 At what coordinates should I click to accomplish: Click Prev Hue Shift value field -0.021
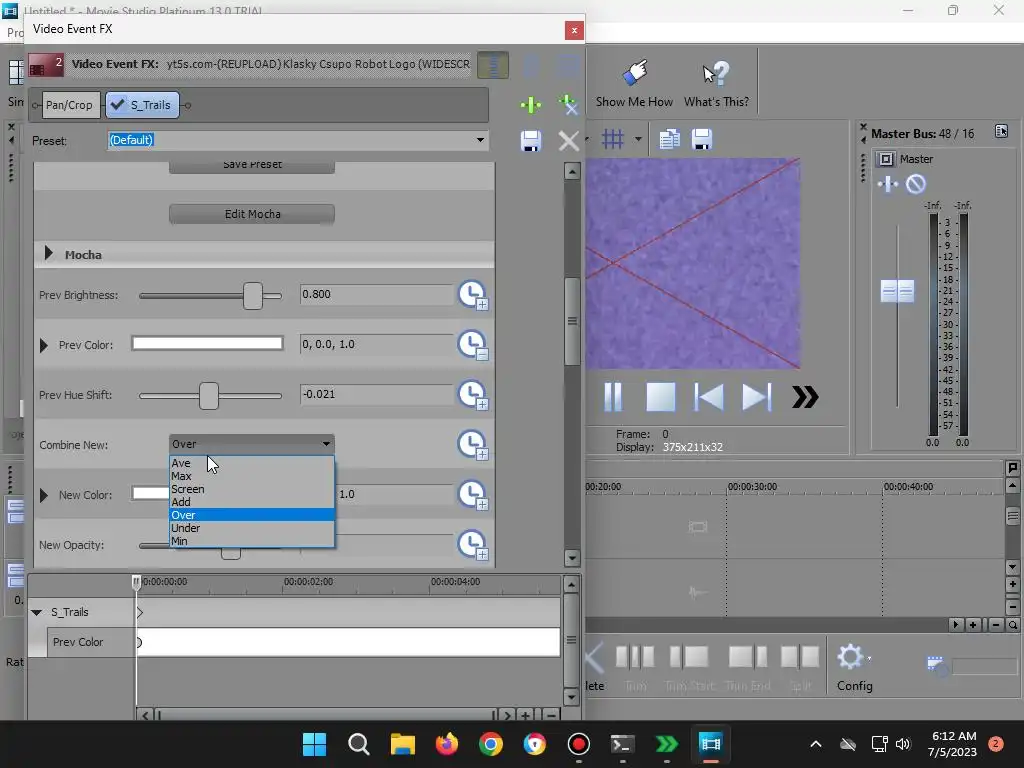coord(376,394)
